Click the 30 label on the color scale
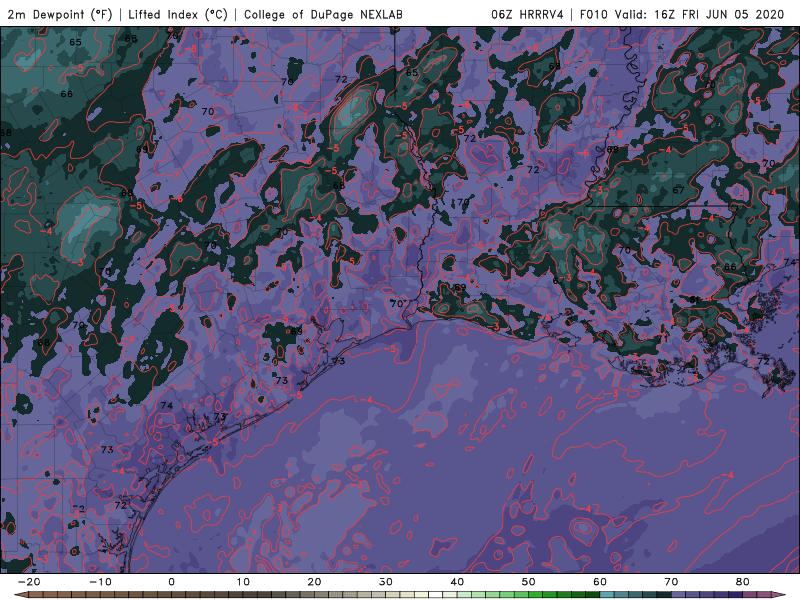 [386, 582]
